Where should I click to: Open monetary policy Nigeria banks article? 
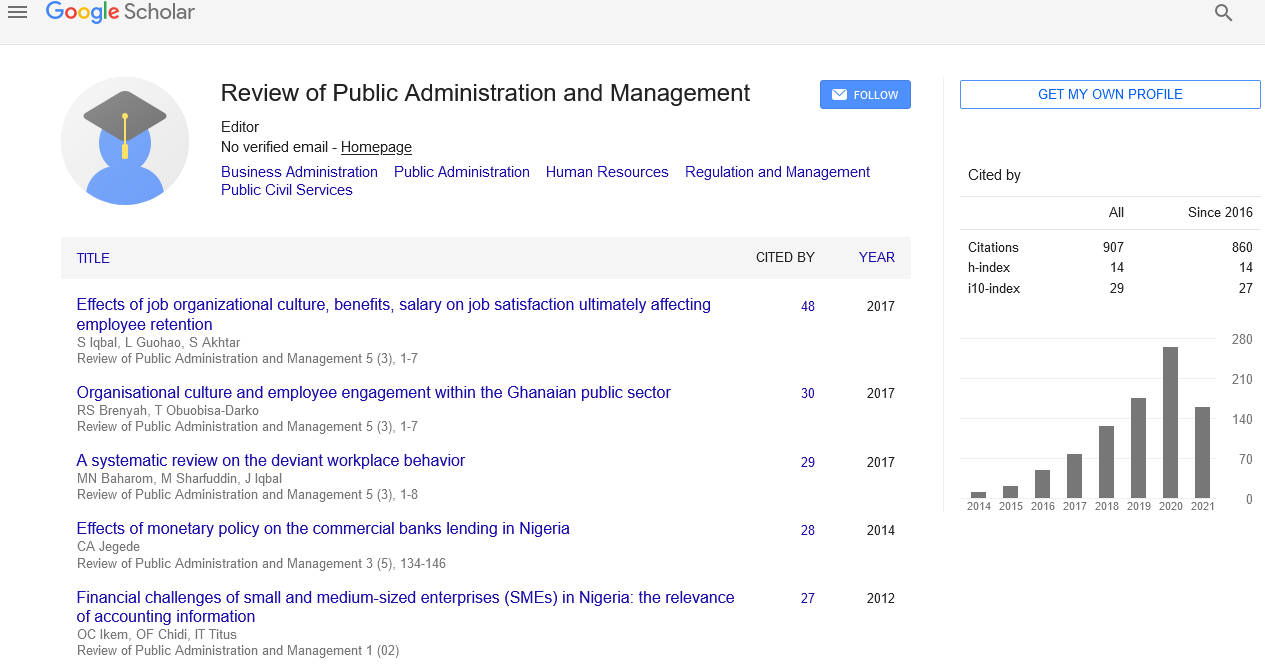pos(323,529)
